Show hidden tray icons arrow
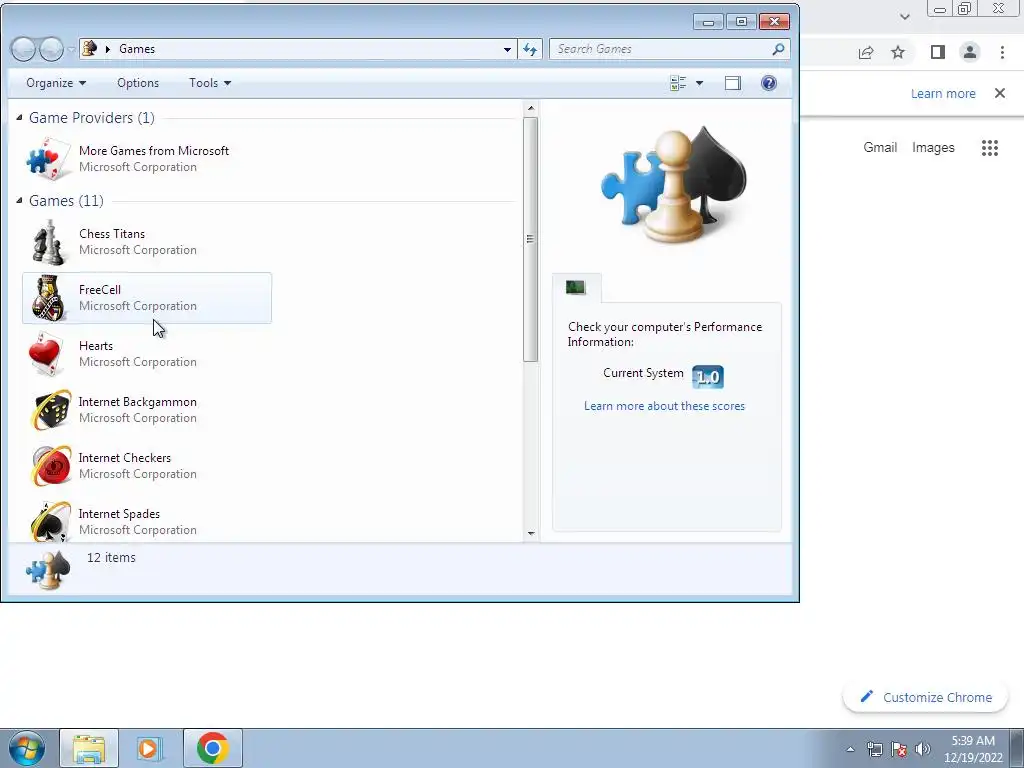This screenshot has height=768, width=1024. [x=850, y=749]
